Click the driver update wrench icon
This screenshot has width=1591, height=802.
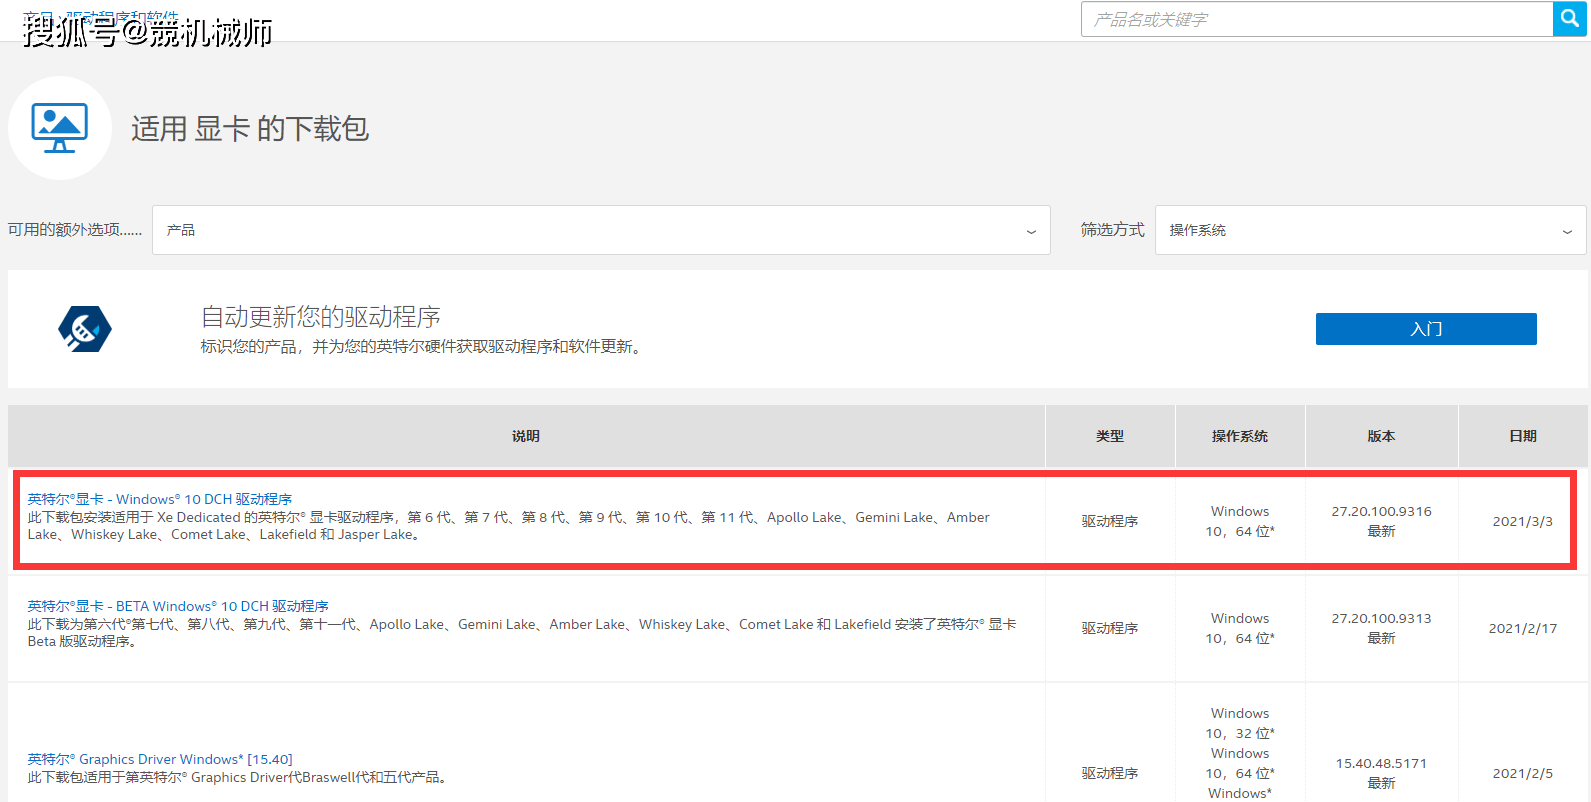click(85, 329)
